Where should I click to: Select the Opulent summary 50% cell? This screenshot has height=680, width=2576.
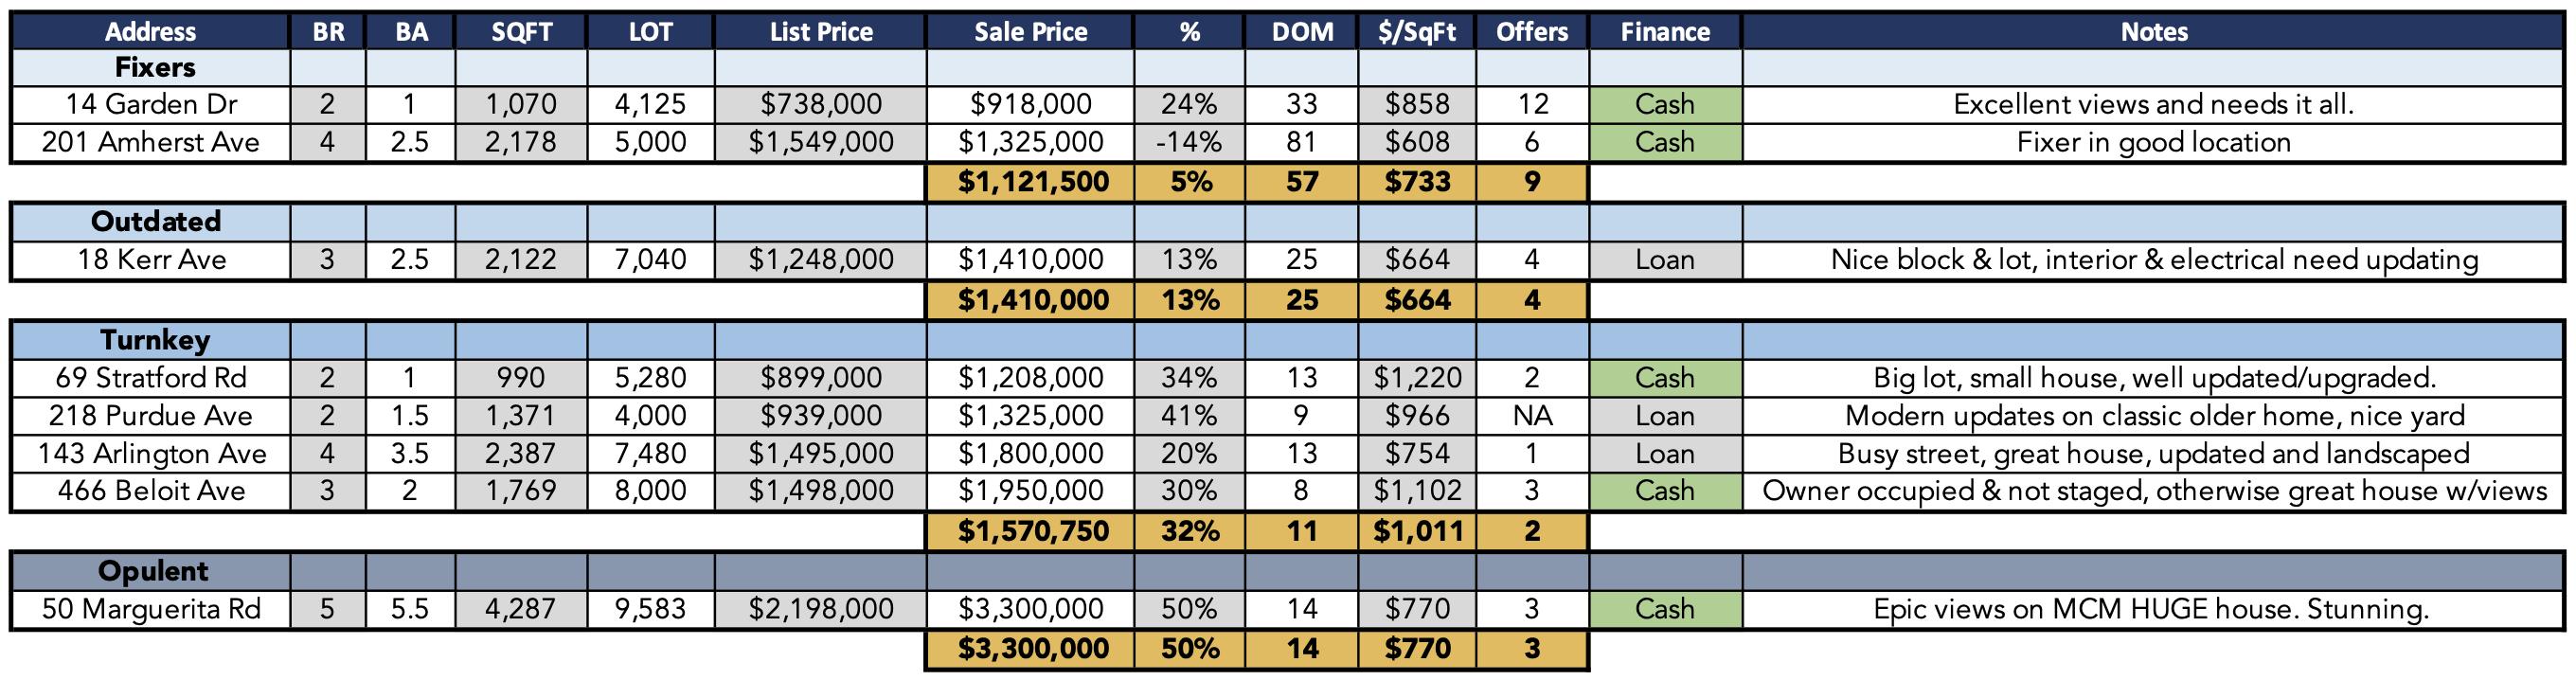(1189, 649)
